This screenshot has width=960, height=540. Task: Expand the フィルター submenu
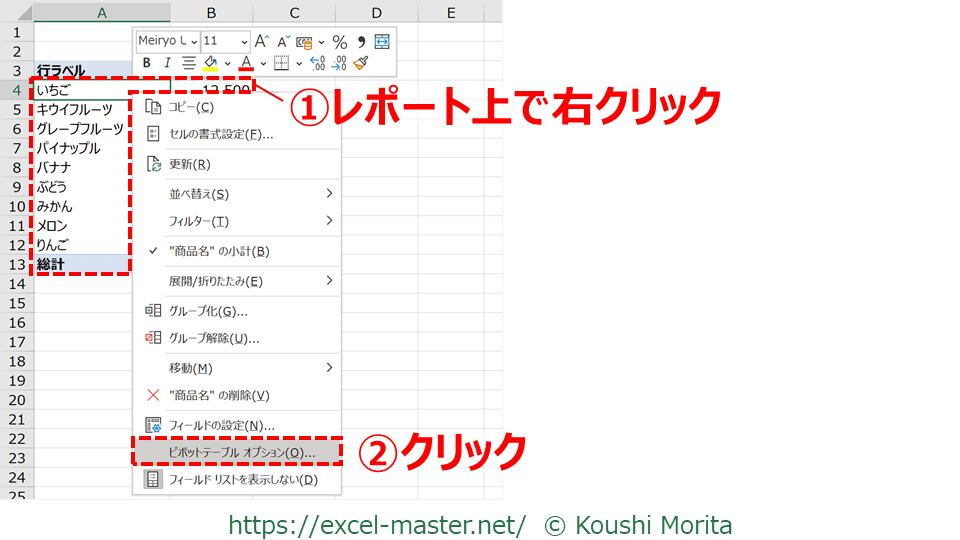[x=238, y=221]
